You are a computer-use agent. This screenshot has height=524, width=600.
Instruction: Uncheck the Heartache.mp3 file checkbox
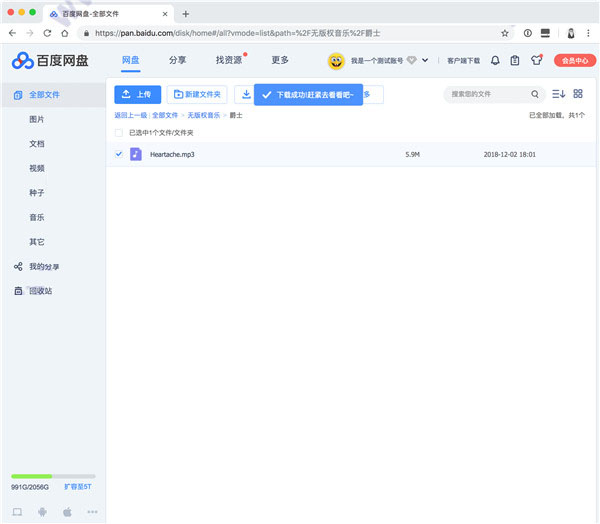click(119, 154)
